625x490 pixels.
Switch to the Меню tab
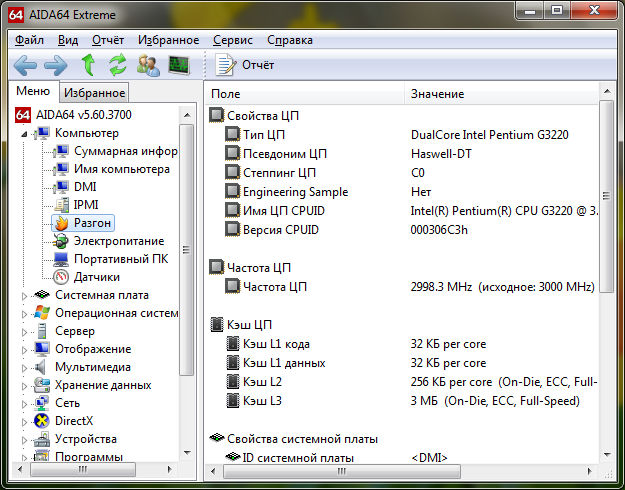pos(33,91)
